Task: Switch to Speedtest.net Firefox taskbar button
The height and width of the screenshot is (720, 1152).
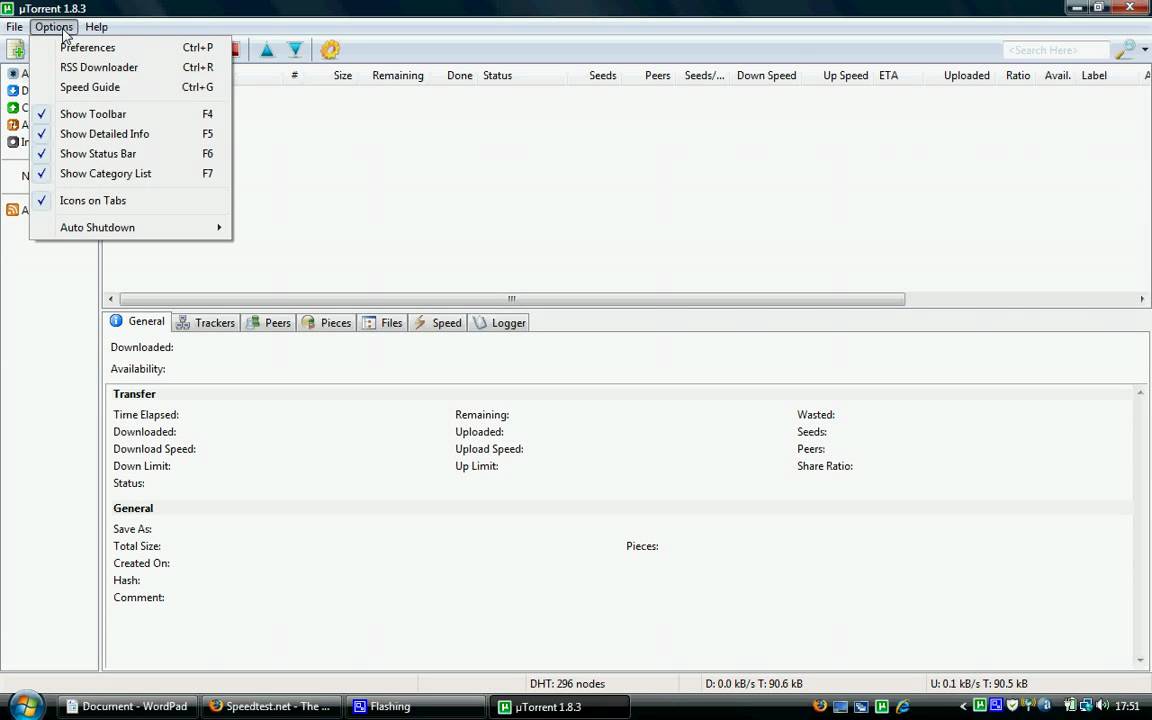Action: pyautogui.click(x=271, y=707)
